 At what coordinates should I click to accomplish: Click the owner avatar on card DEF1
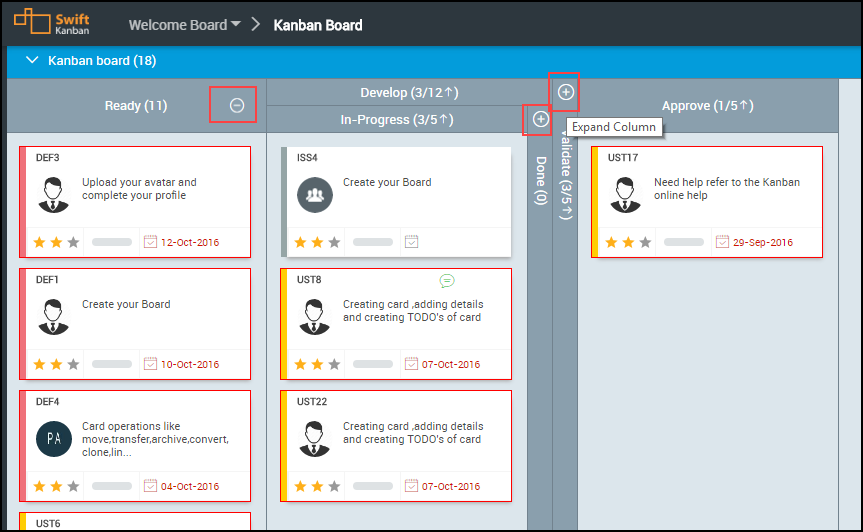tap(53, 316)
